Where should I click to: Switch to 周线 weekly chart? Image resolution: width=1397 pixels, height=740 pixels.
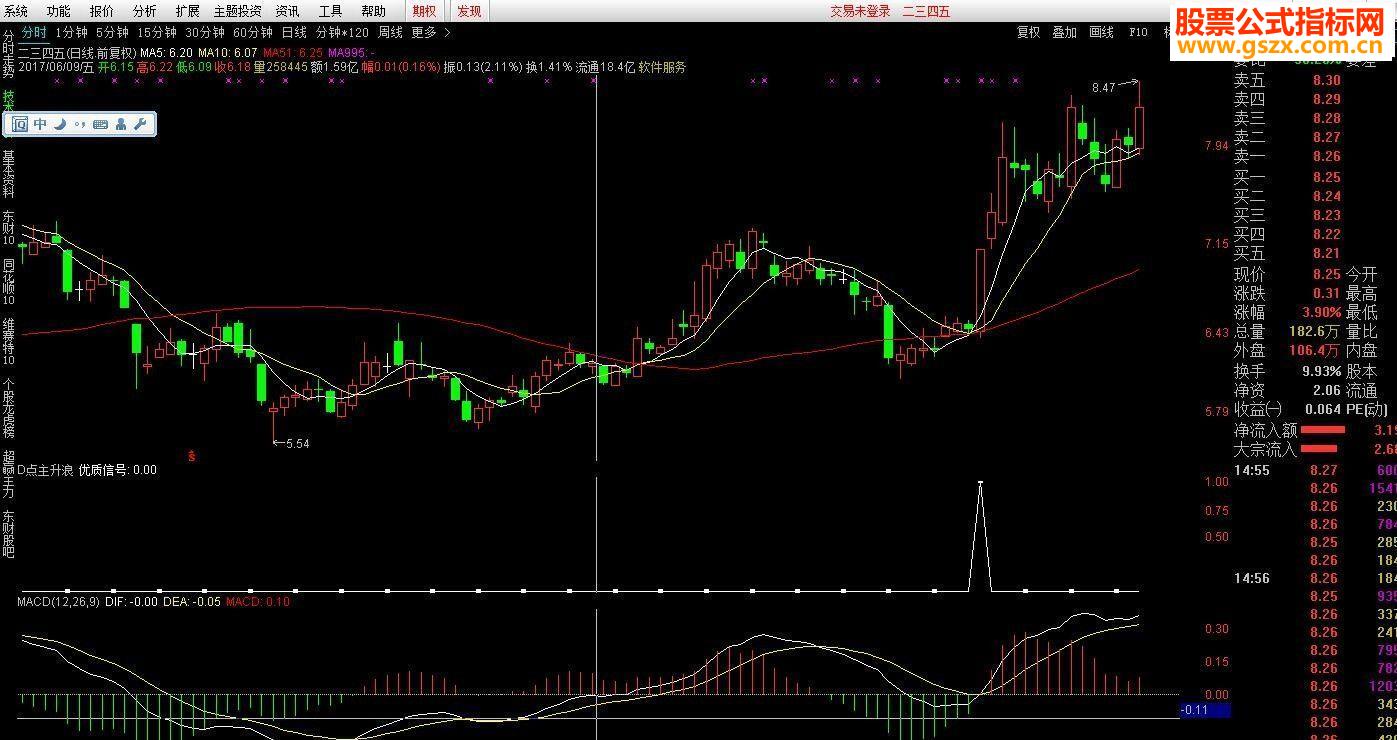point(389,32)
